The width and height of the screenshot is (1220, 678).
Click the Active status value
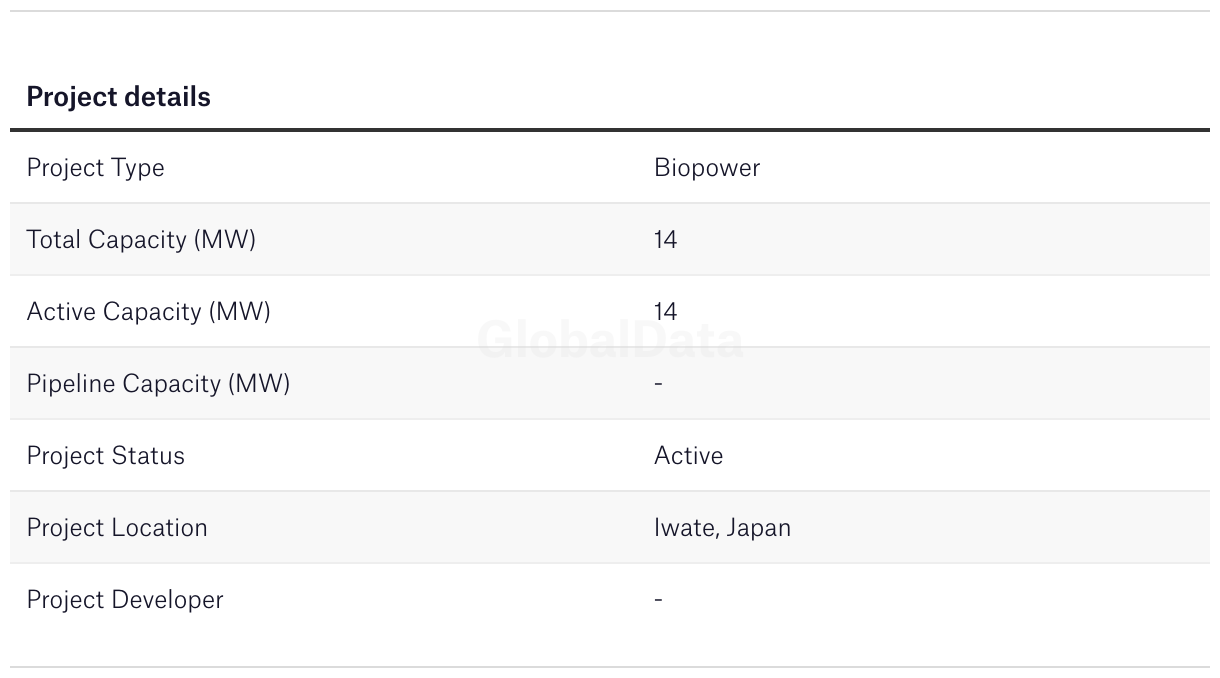pyautogui.click(x=688, y=456)
